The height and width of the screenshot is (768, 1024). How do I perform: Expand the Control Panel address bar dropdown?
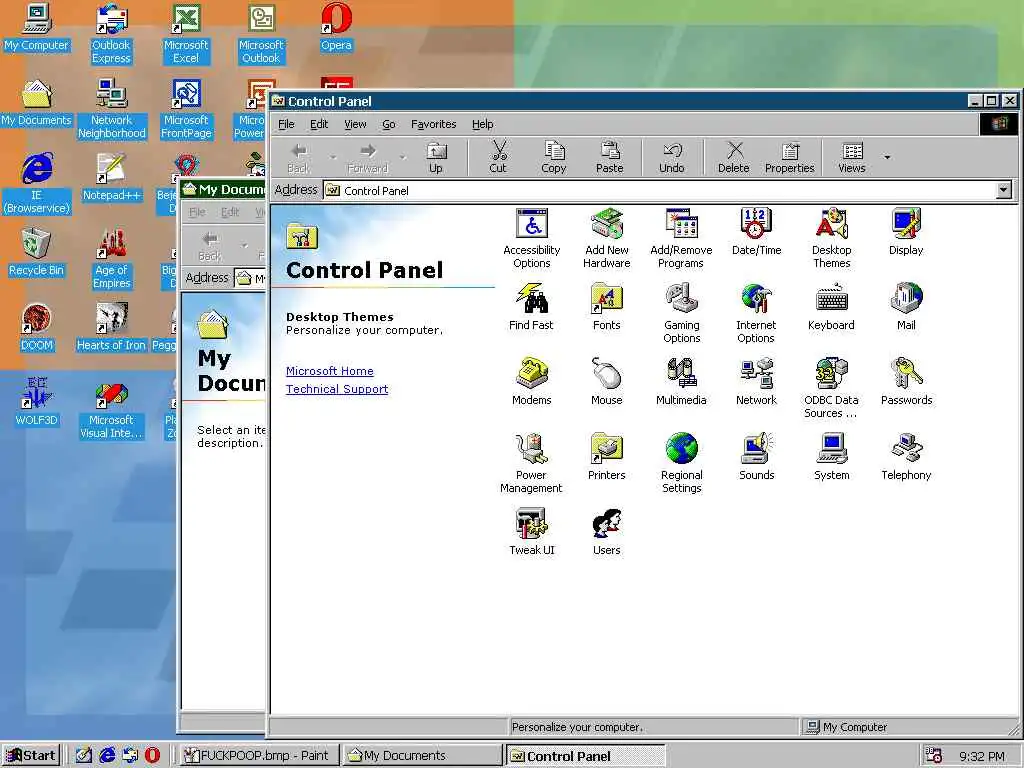coord(1004,190)
